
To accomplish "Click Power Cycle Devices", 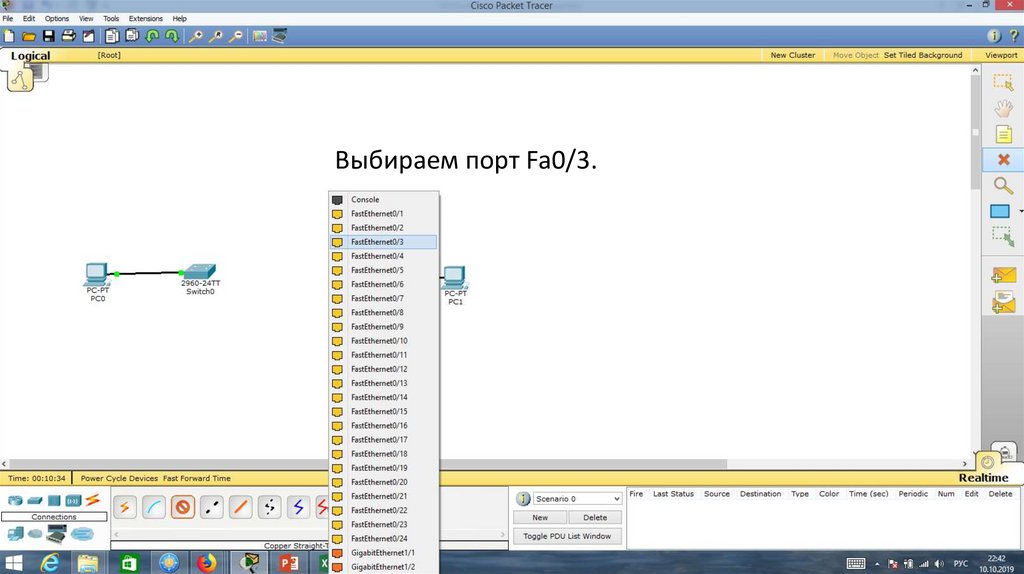I will coord(119,478).
